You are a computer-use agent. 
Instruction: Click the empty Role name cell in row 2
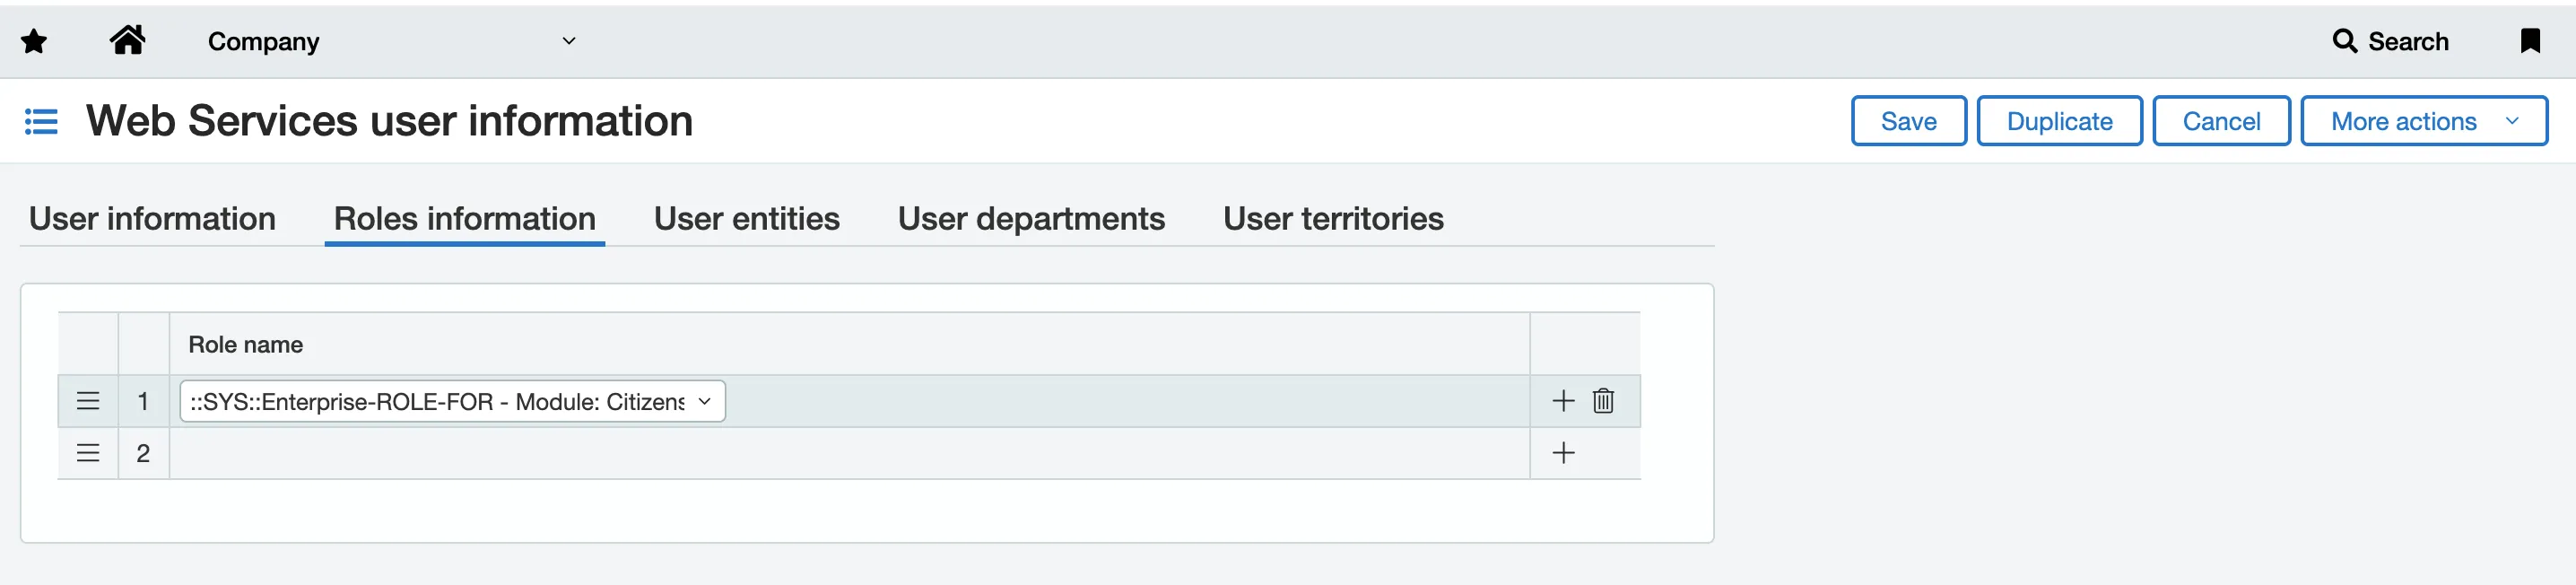[849, 453]
